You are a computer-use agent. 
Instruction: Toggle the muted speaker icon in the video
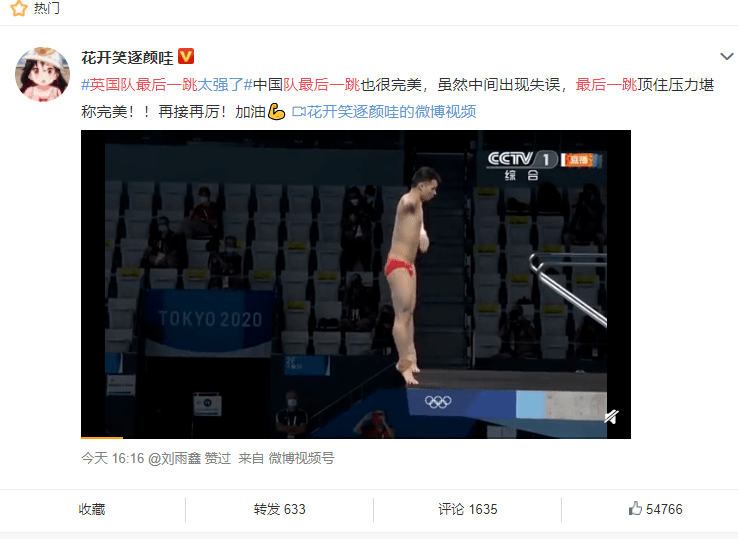[611, 417]
